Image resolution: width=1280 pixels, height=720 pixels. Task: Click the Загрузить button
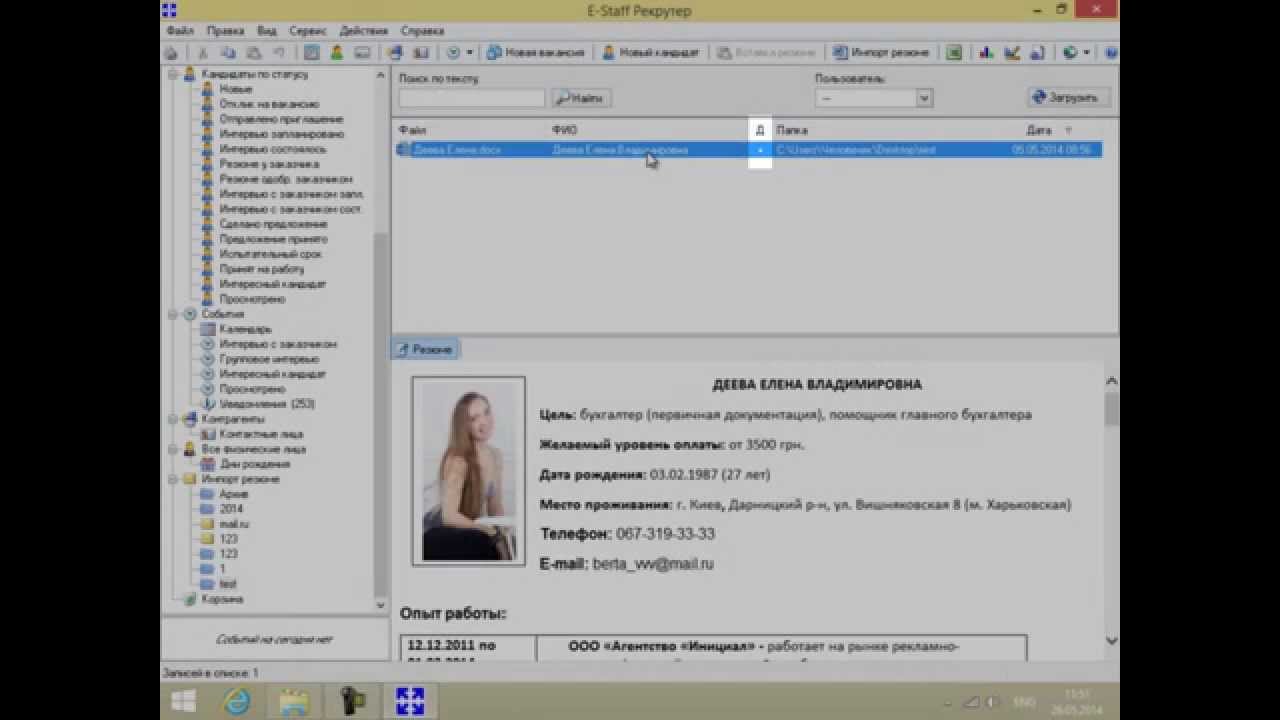(x=1067, y=98)
